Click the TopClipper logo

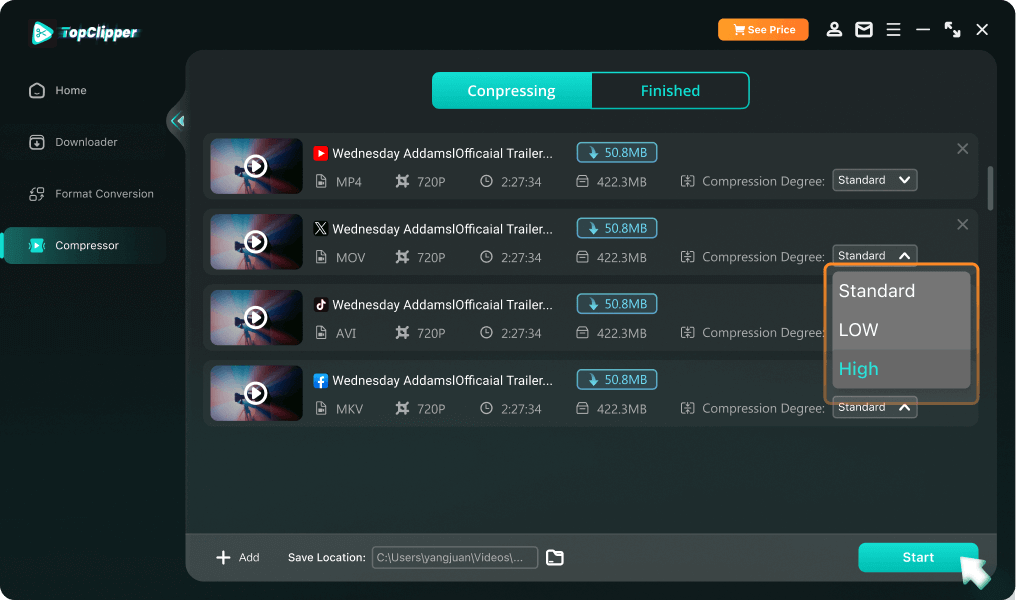click(x=85, y=32)
